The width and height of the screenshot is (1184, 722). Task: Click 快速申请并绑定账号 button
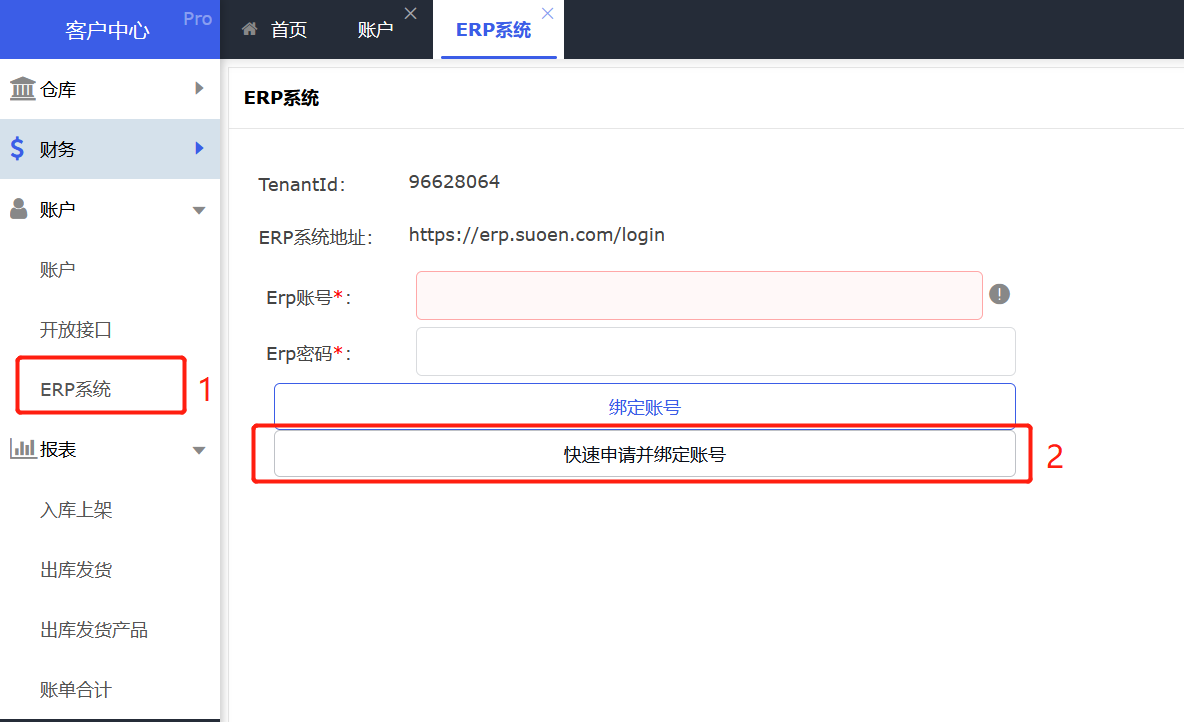[644, 454]
